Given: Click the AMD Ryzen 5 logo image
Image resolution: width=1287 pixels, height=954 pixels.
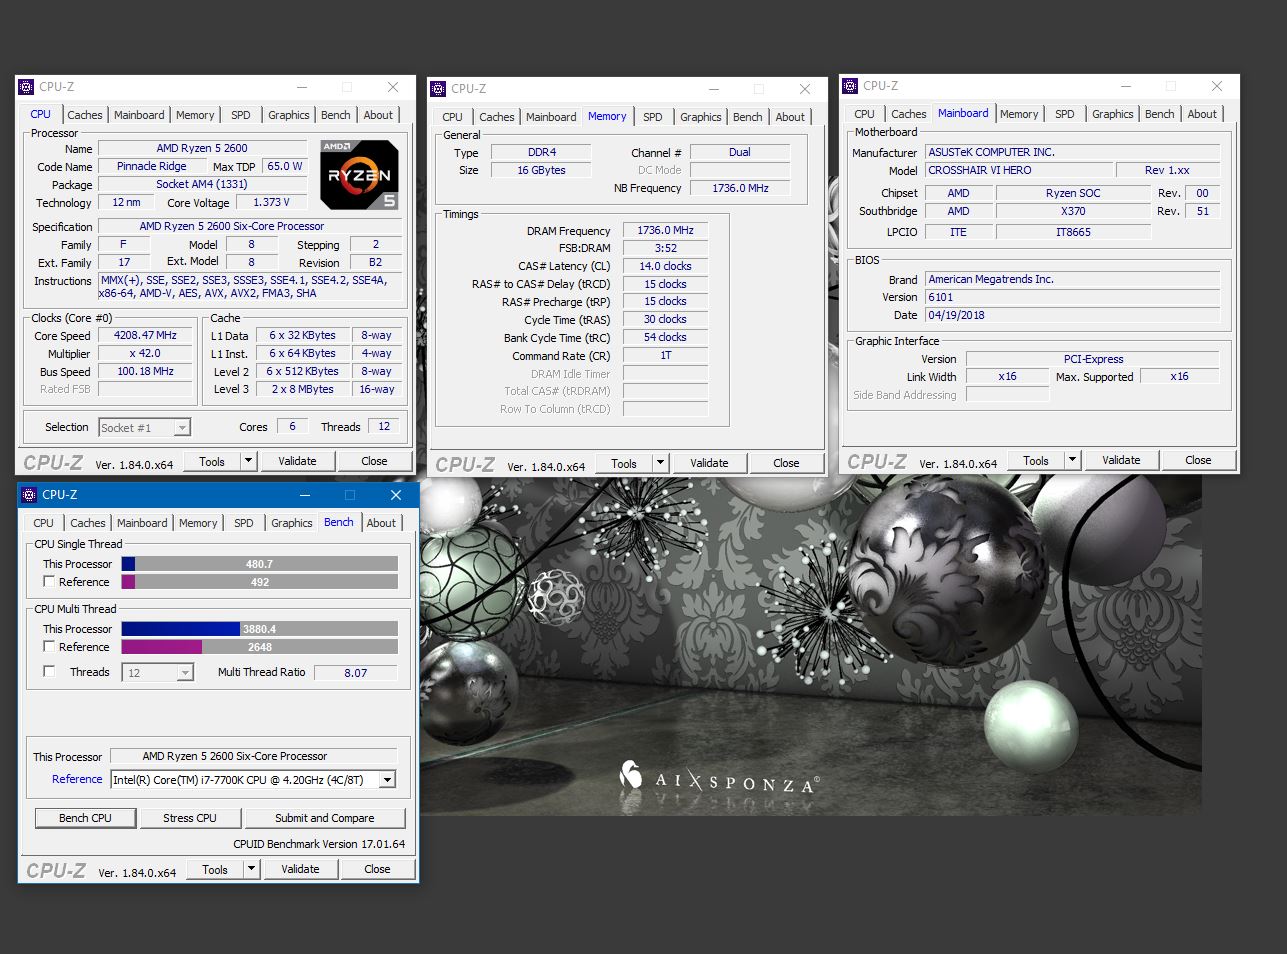Looking at the screenshot, I should coord(359,174).
